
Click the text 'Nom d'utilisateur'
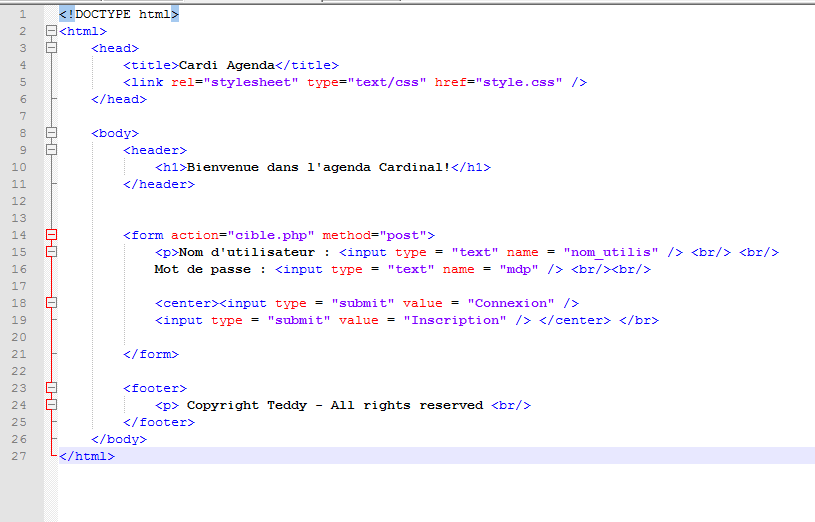247,252
